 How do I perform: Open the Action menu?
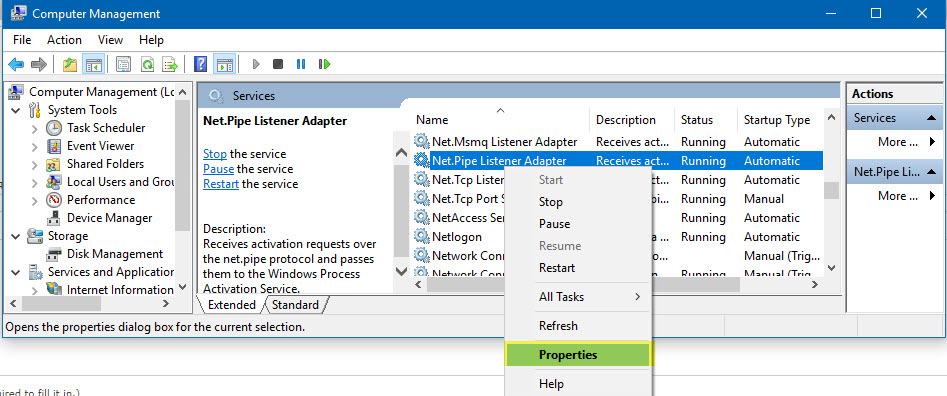click(x=64, y=40)
